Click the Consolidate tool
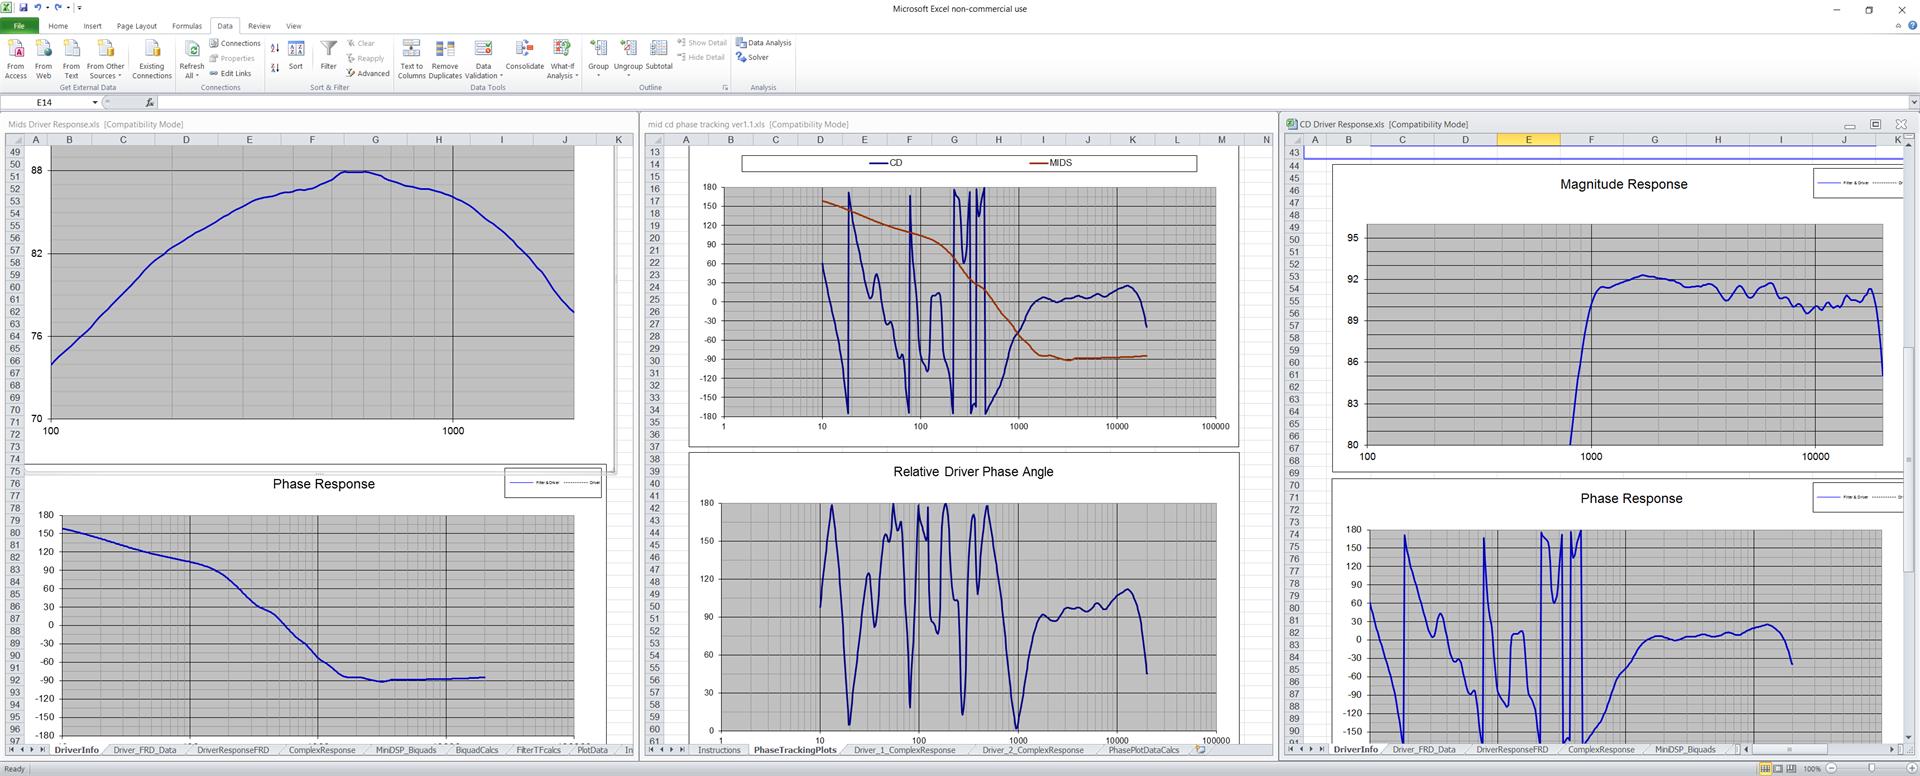Image resolution: width=1920 pixels, height=776 pixels. tap(524, 56)
